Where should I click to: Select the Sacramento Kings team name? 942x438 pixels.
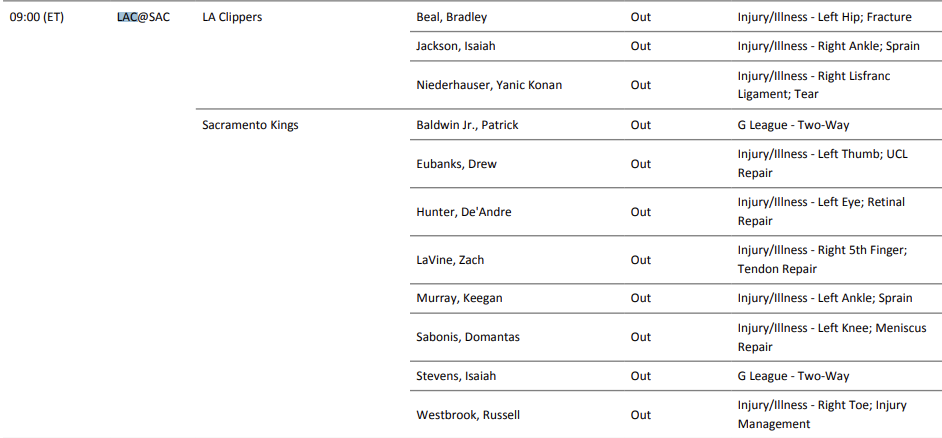point(250,125)
